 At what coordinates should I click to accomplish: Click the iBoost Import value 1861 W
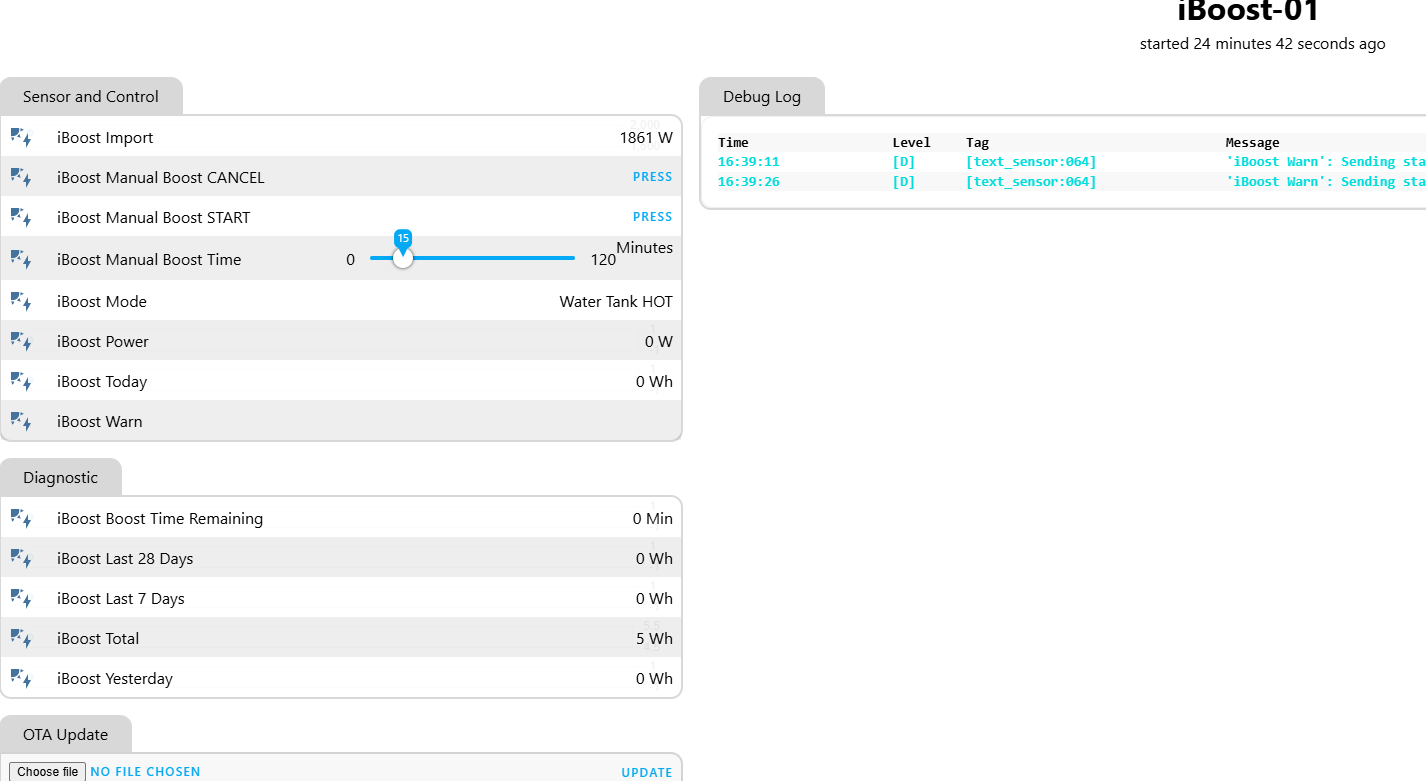tap(646, 138)
